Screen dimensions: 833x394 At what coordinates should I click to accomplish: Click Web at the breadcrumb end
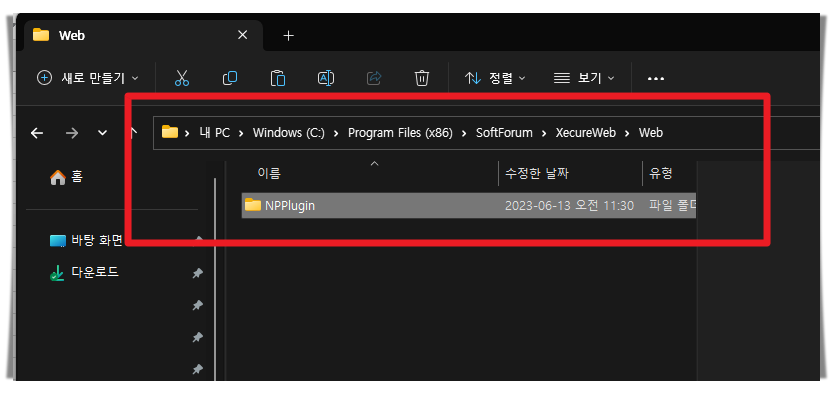click(651, 133)
